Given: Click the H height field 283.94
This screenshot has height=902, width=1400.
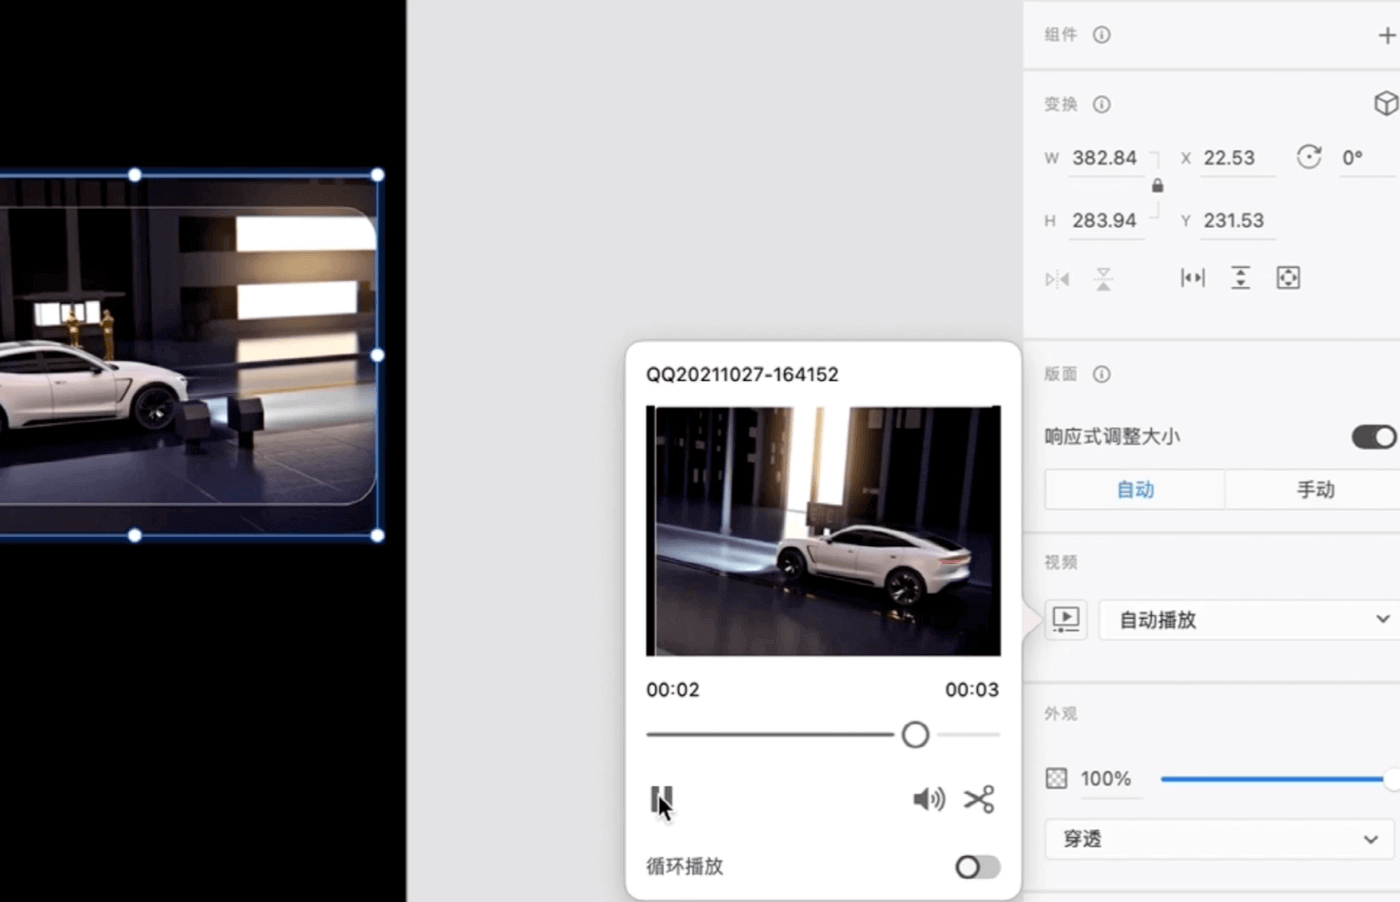Looking at the screenshot, I should 1105,221.
